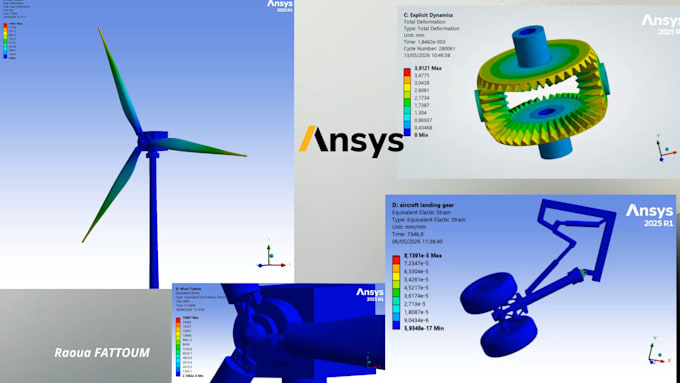Viewport: 680px width, 383px height.
Task: Open the full wind turbine deformation image
Action: coord(147,144)
